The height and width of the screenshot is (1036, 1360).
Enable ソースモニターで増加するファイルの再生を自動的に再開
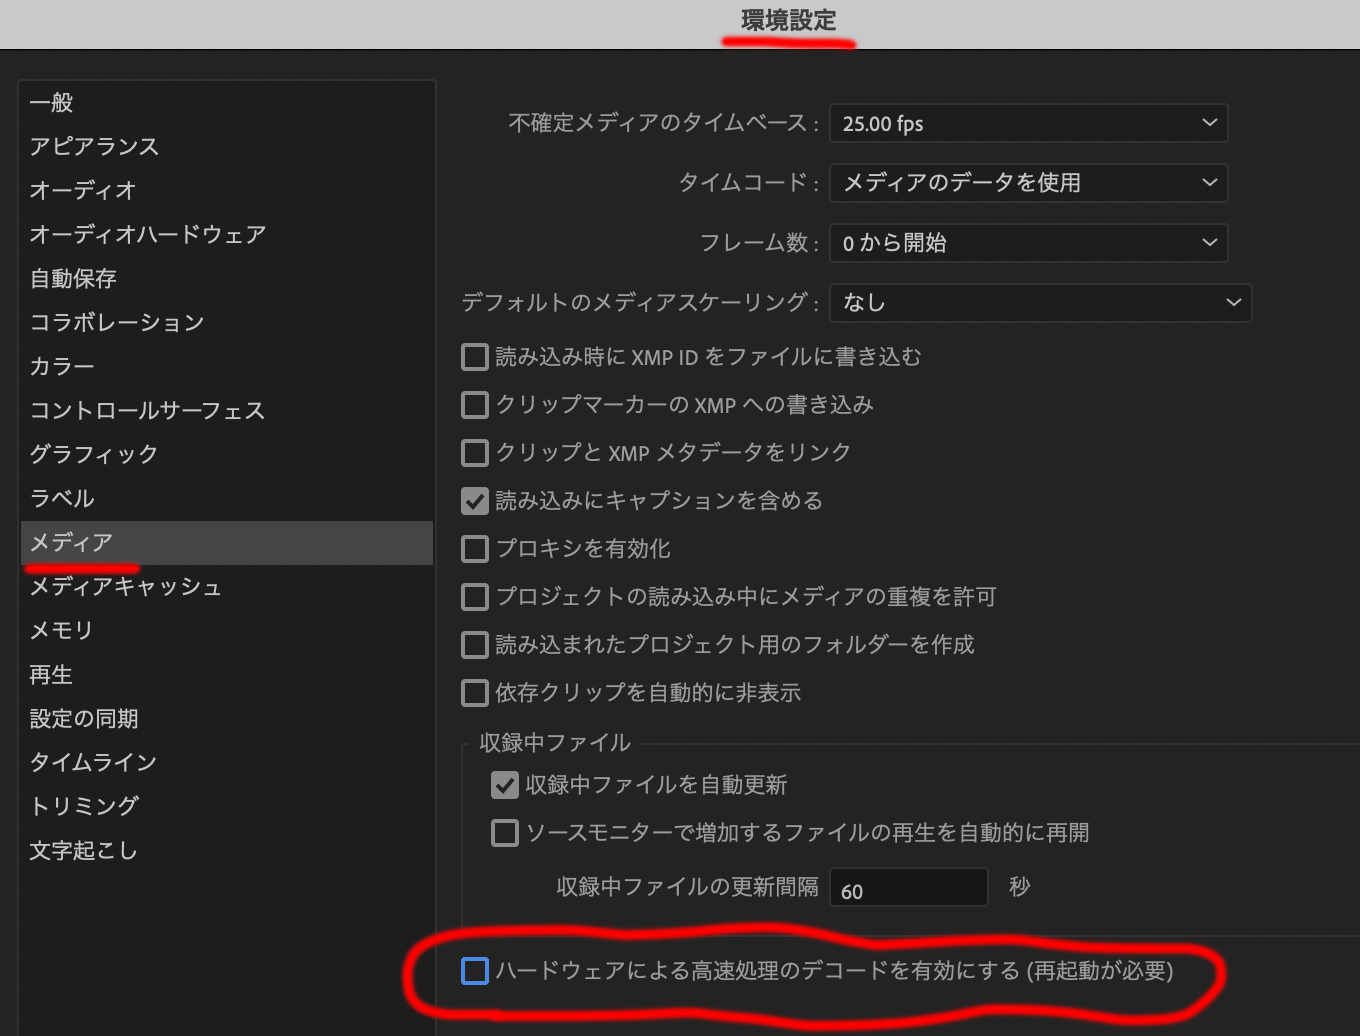click(505, 832)
